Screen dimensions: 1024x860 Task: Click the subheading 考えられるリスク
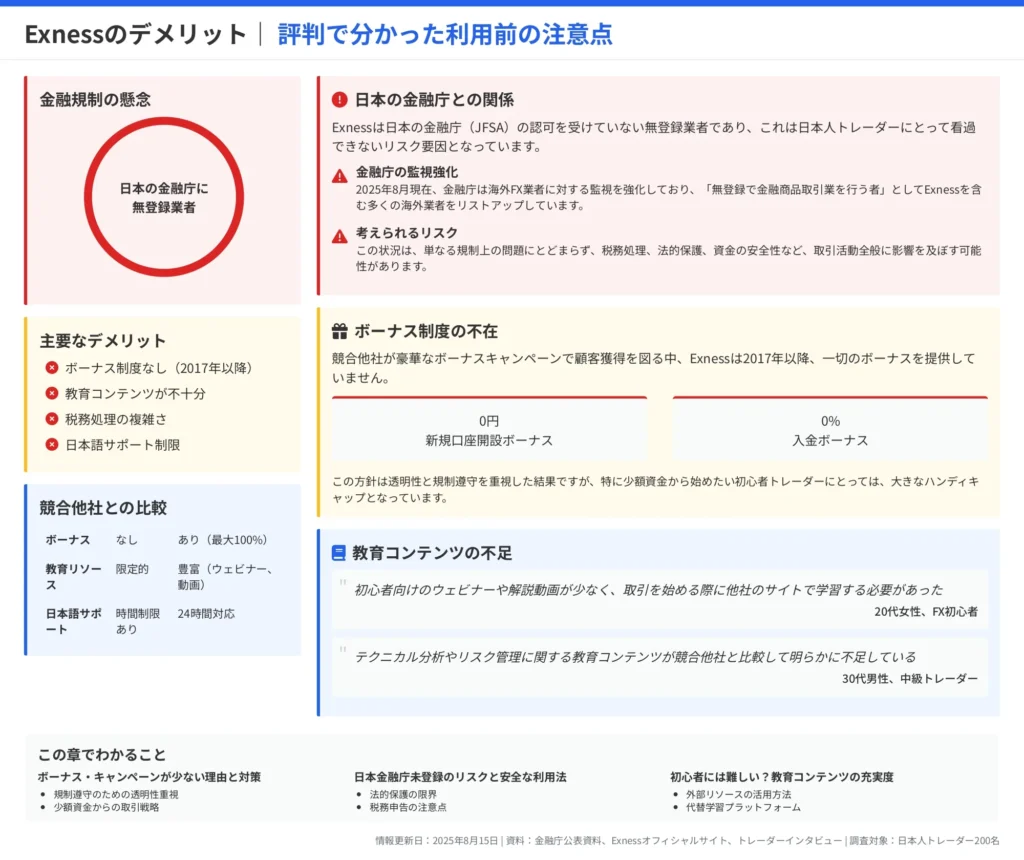pos(407,232)
